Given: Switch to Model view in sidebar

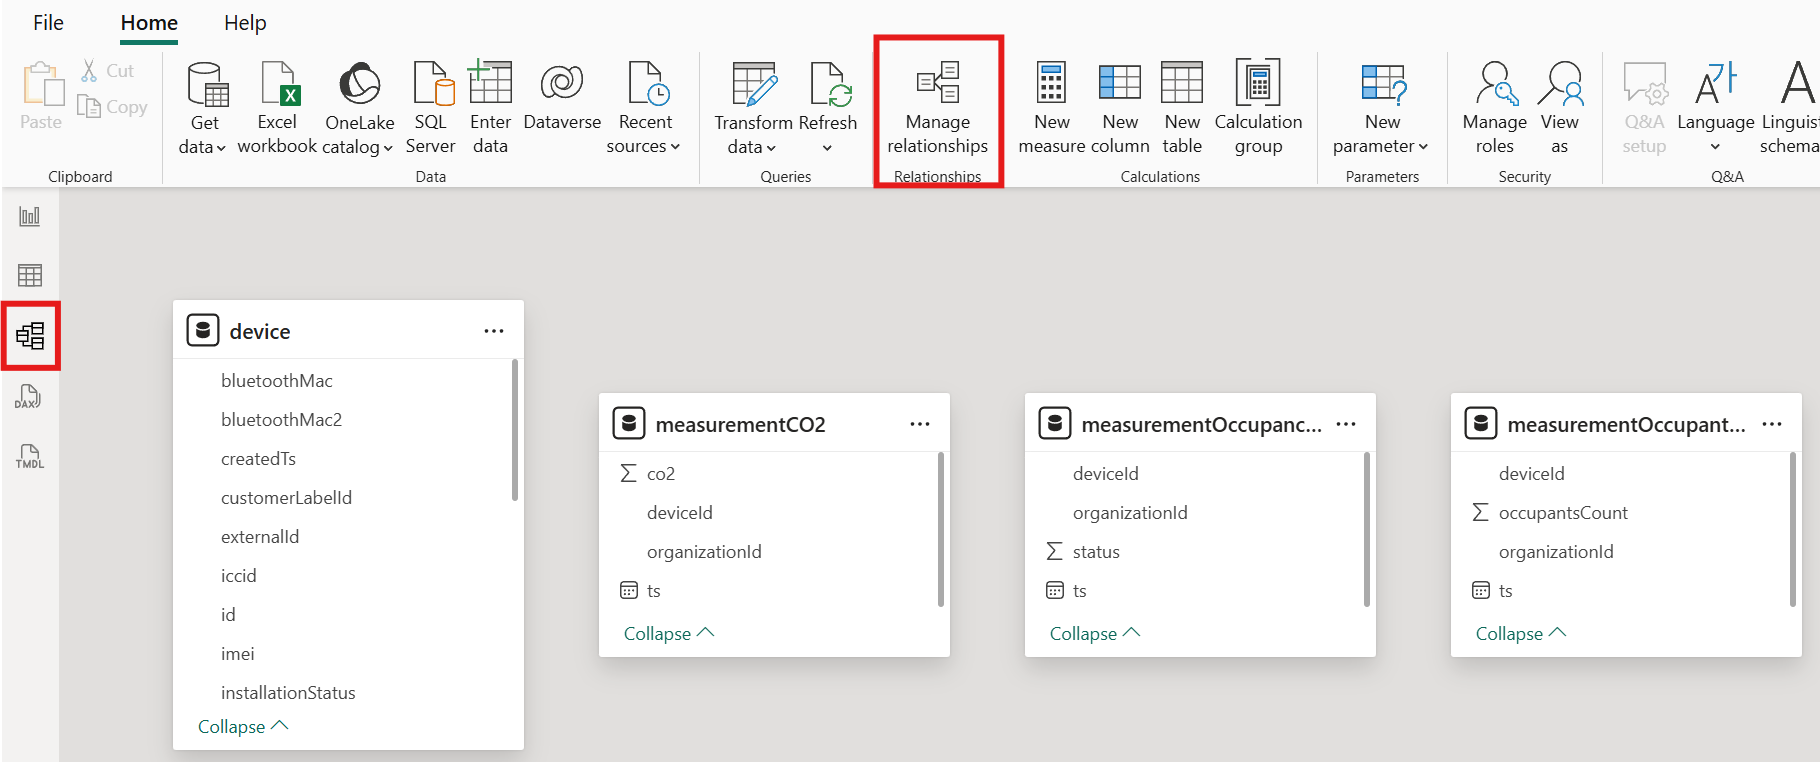Looking at the screenshot, I should pyautogui.click(x=30, y=336).
